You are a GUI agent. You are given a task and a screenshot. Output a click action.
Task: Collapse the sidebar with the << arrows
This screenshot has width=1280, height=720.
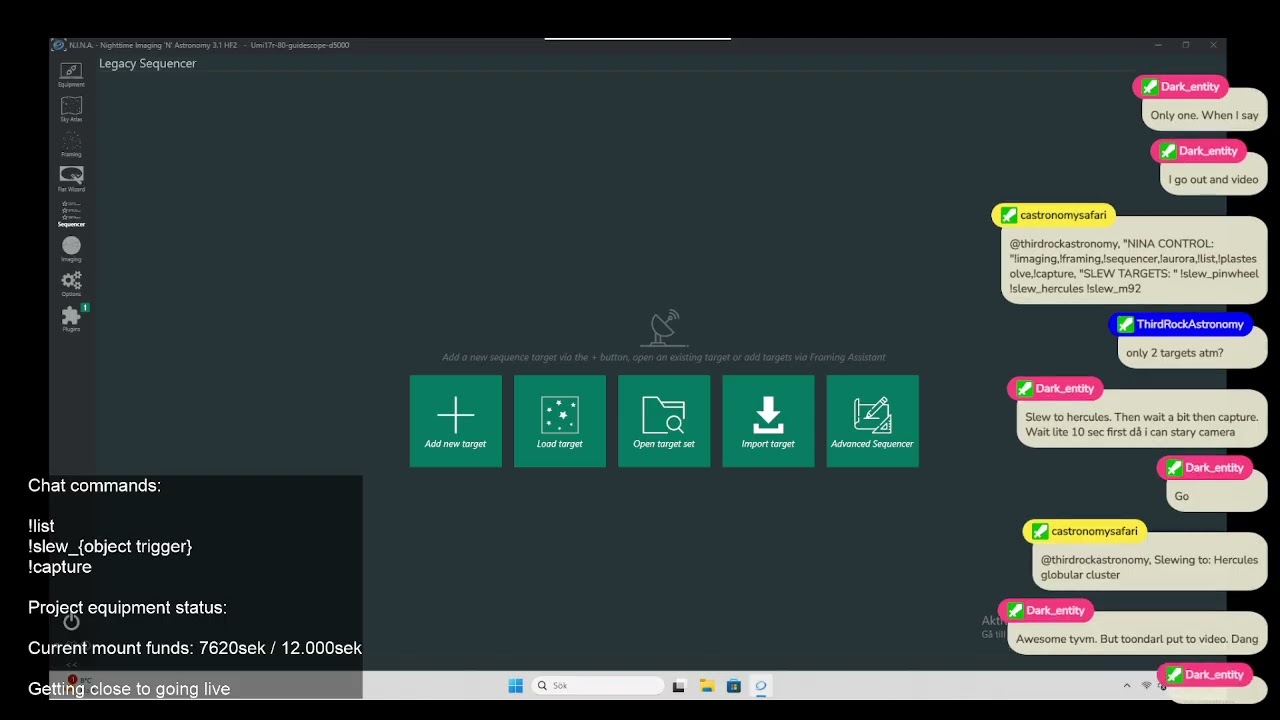pyautogui.click(x=71, y=664)
